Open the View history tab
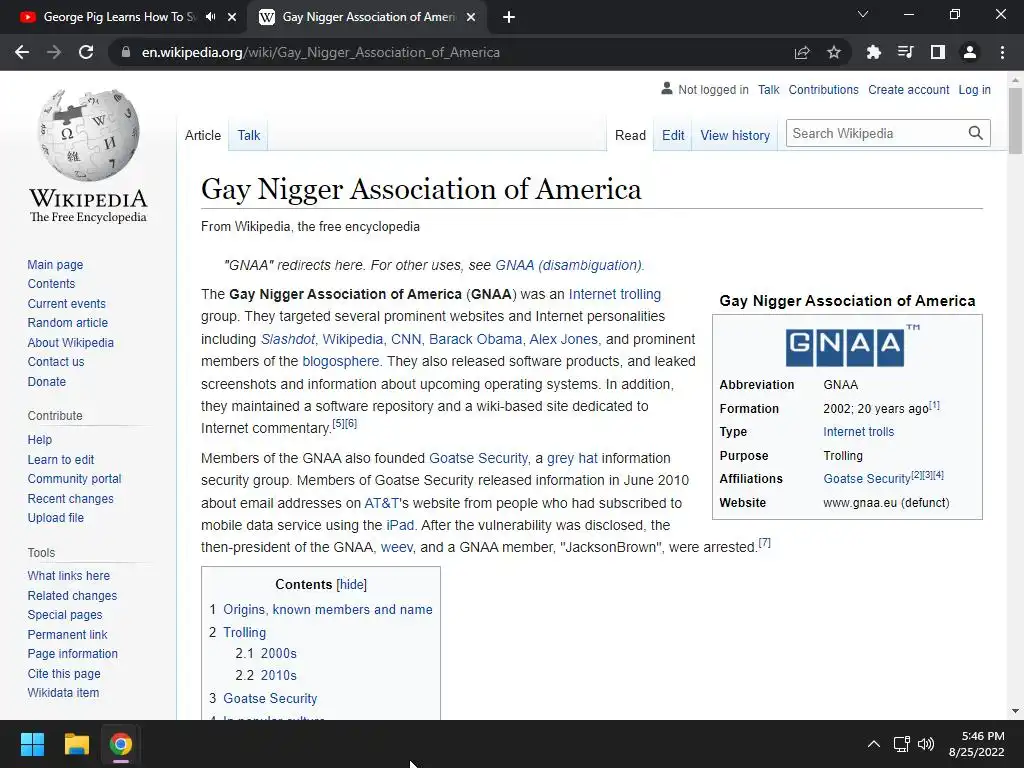The image size is (1024, 768). (x=735, y=135)
